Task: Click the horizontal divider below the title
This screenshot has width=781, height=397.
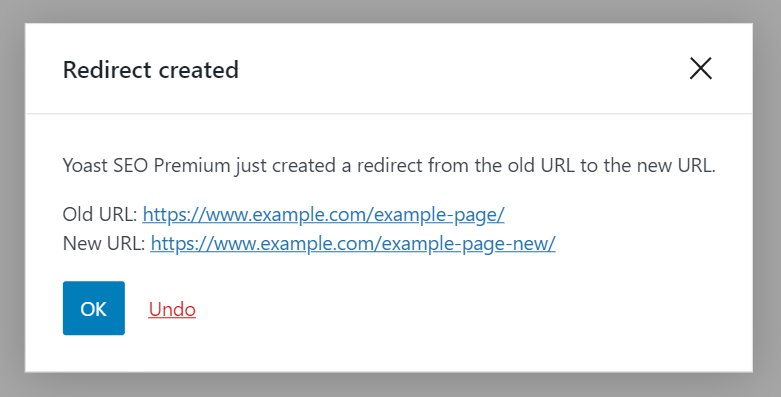Action: [x=389, y=114]
